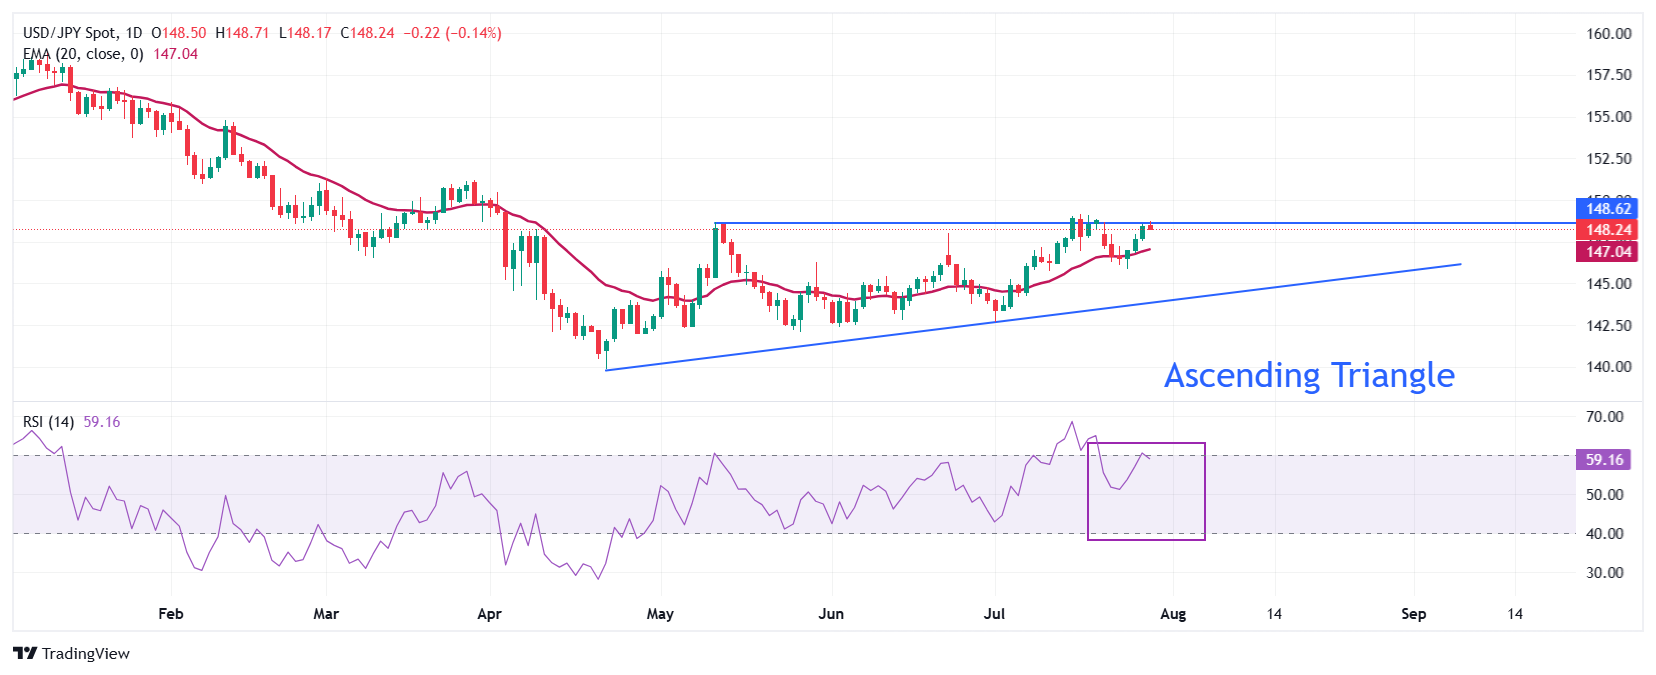Click the 140.00 level on price axis
The image size is (1656, 675).
click(x=1608, y=367)
